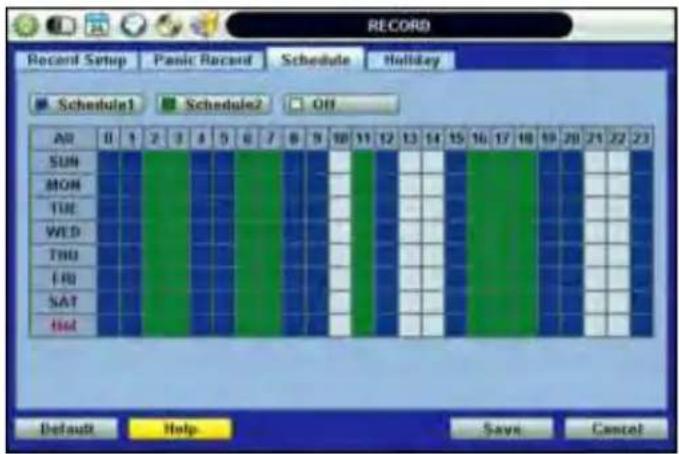The width and height of the screenshot is (679, 454).
Task: Toggle the MON cell at hour 8
Action: pyautogui.click(x=294, y=185)
